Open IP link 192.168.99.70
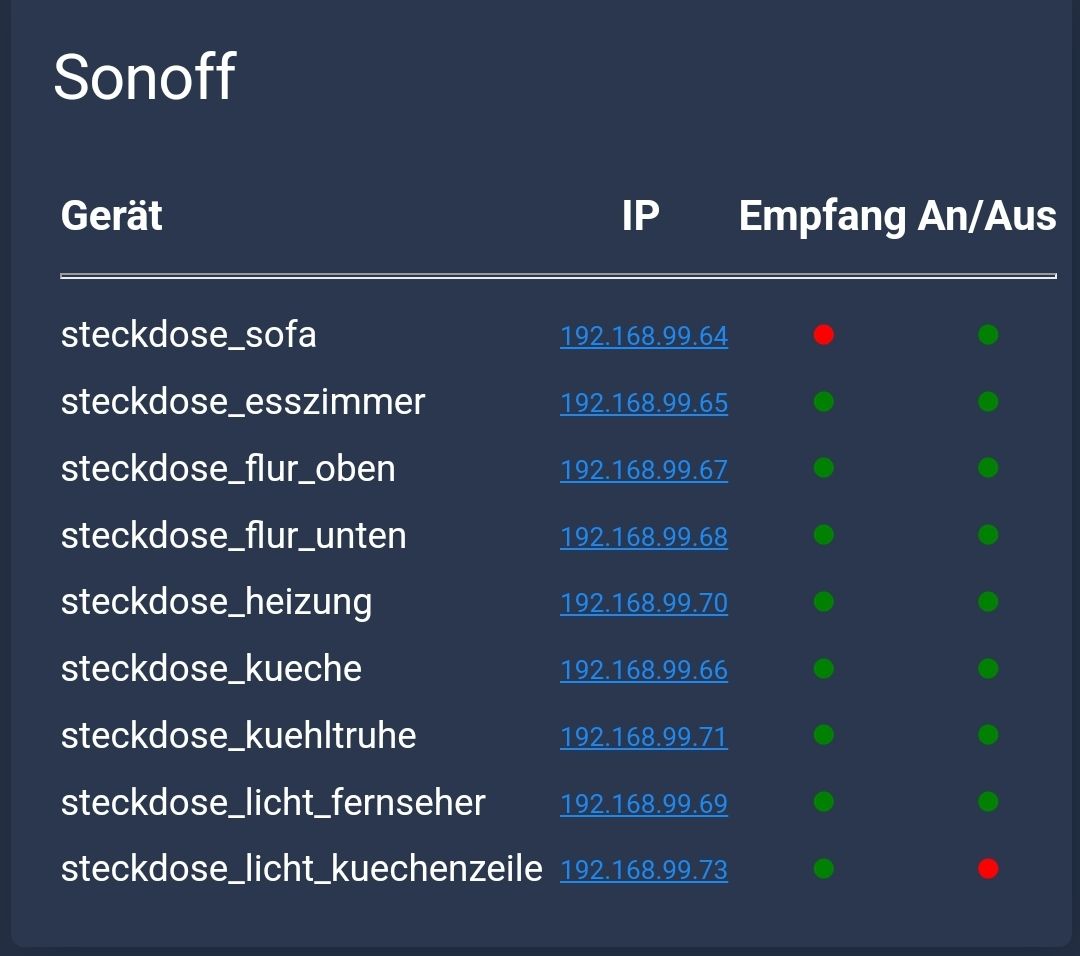 [x=644, y=603]
